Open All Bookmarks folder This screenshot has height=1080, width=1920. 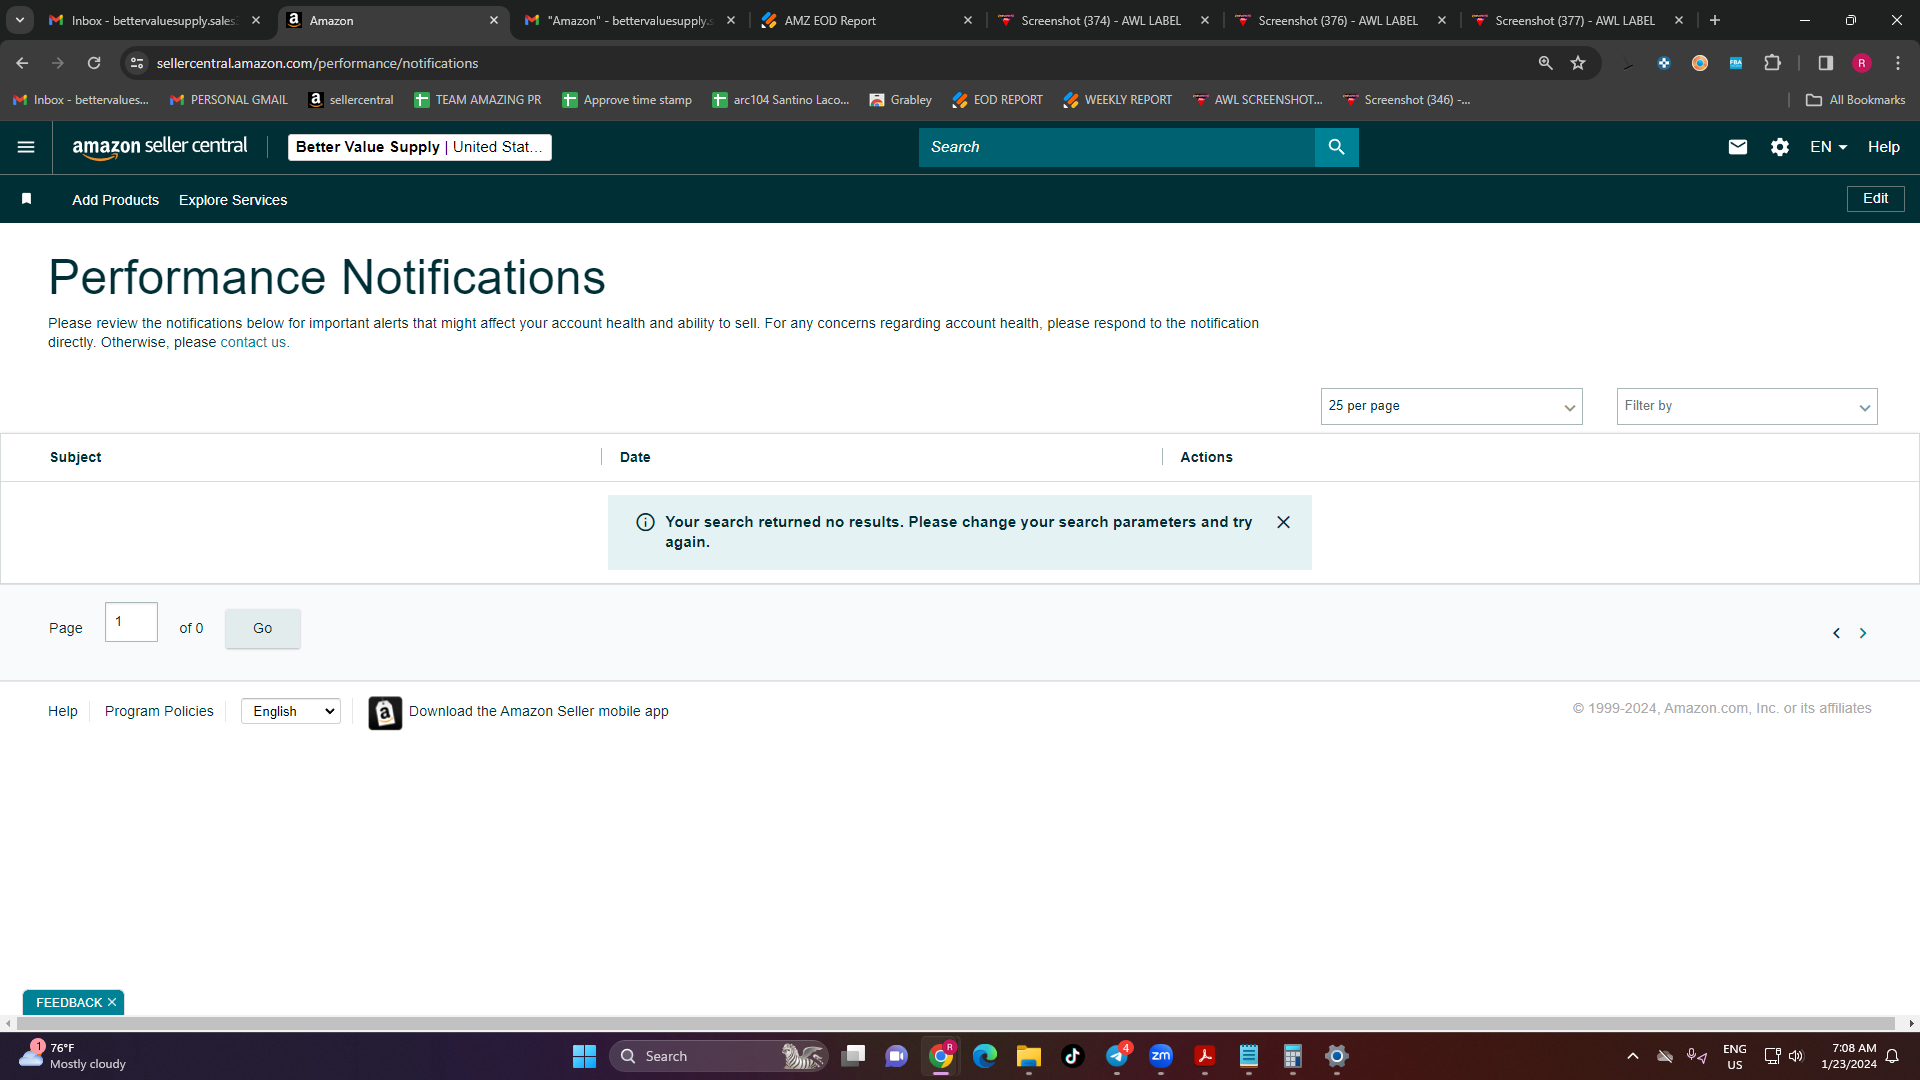click(x=1856, y=100)
